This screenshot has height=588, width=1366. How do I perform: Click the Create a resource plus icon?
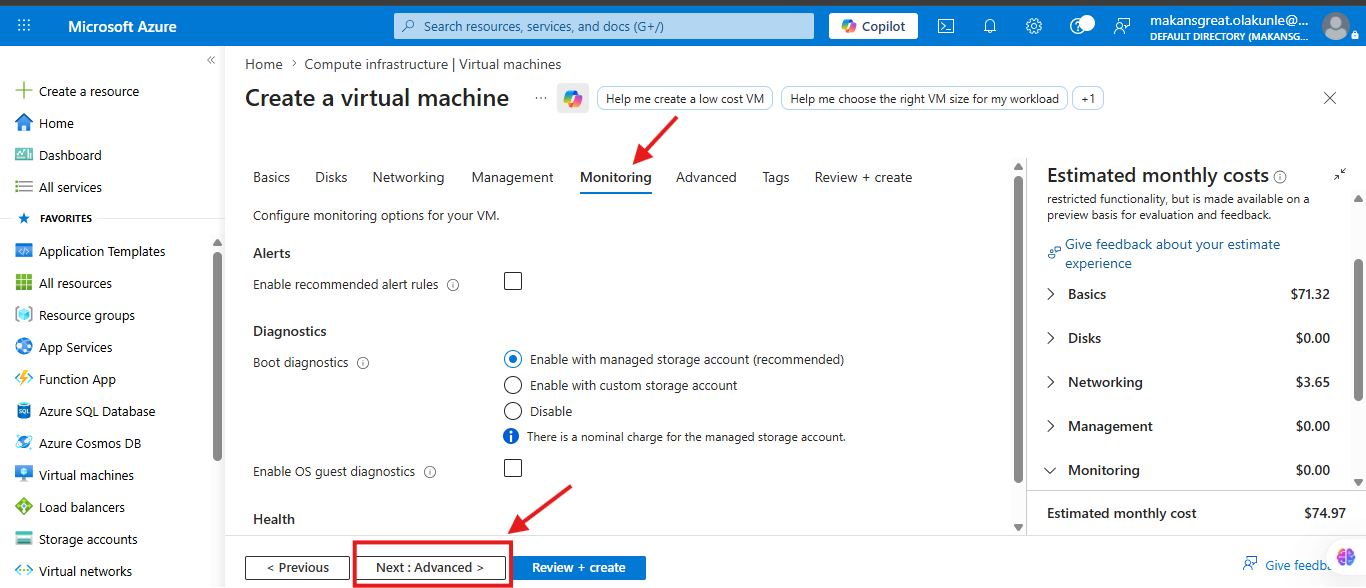point(24,91)
